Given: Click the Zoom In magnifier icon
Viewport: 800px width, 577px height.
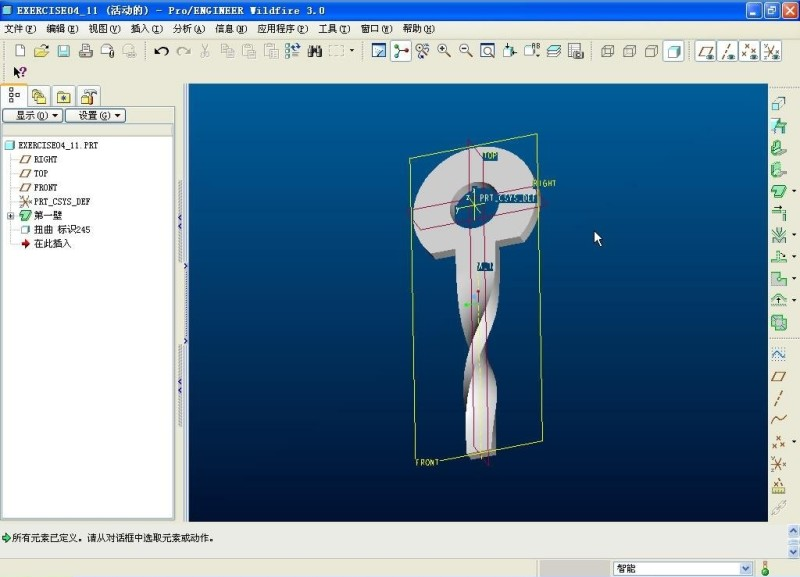Looking at the screenshot, I should (445, 51).
